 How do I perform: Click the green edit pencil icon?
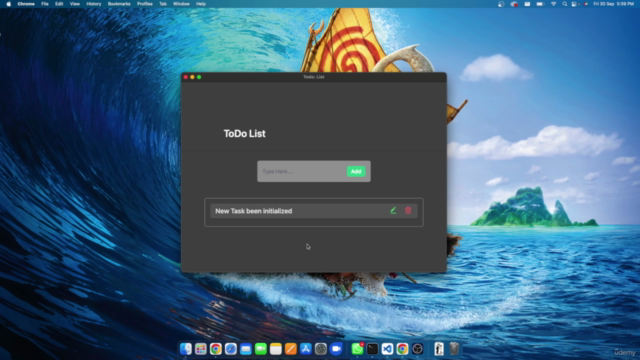(393, 211)
